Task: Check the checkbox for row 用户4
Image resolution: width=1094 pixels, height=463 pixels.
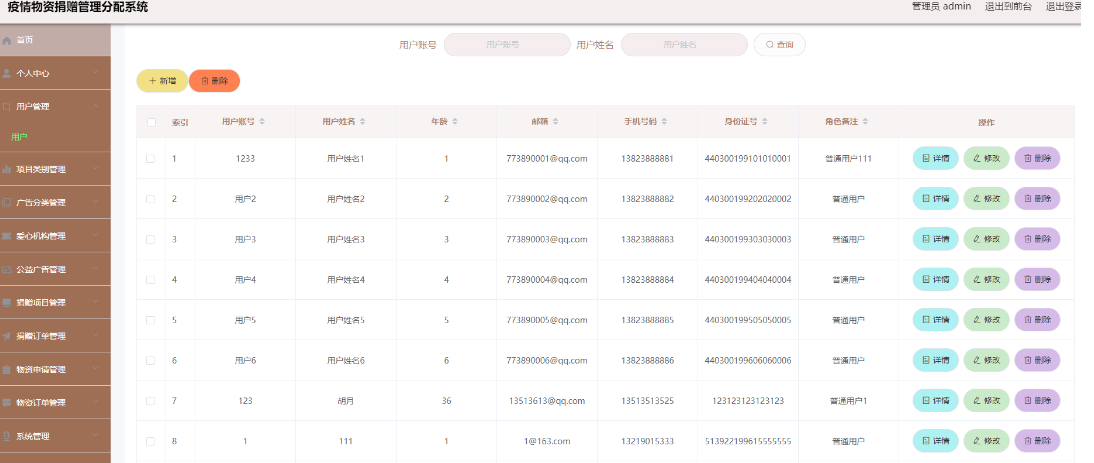Action: pos(151,280)
